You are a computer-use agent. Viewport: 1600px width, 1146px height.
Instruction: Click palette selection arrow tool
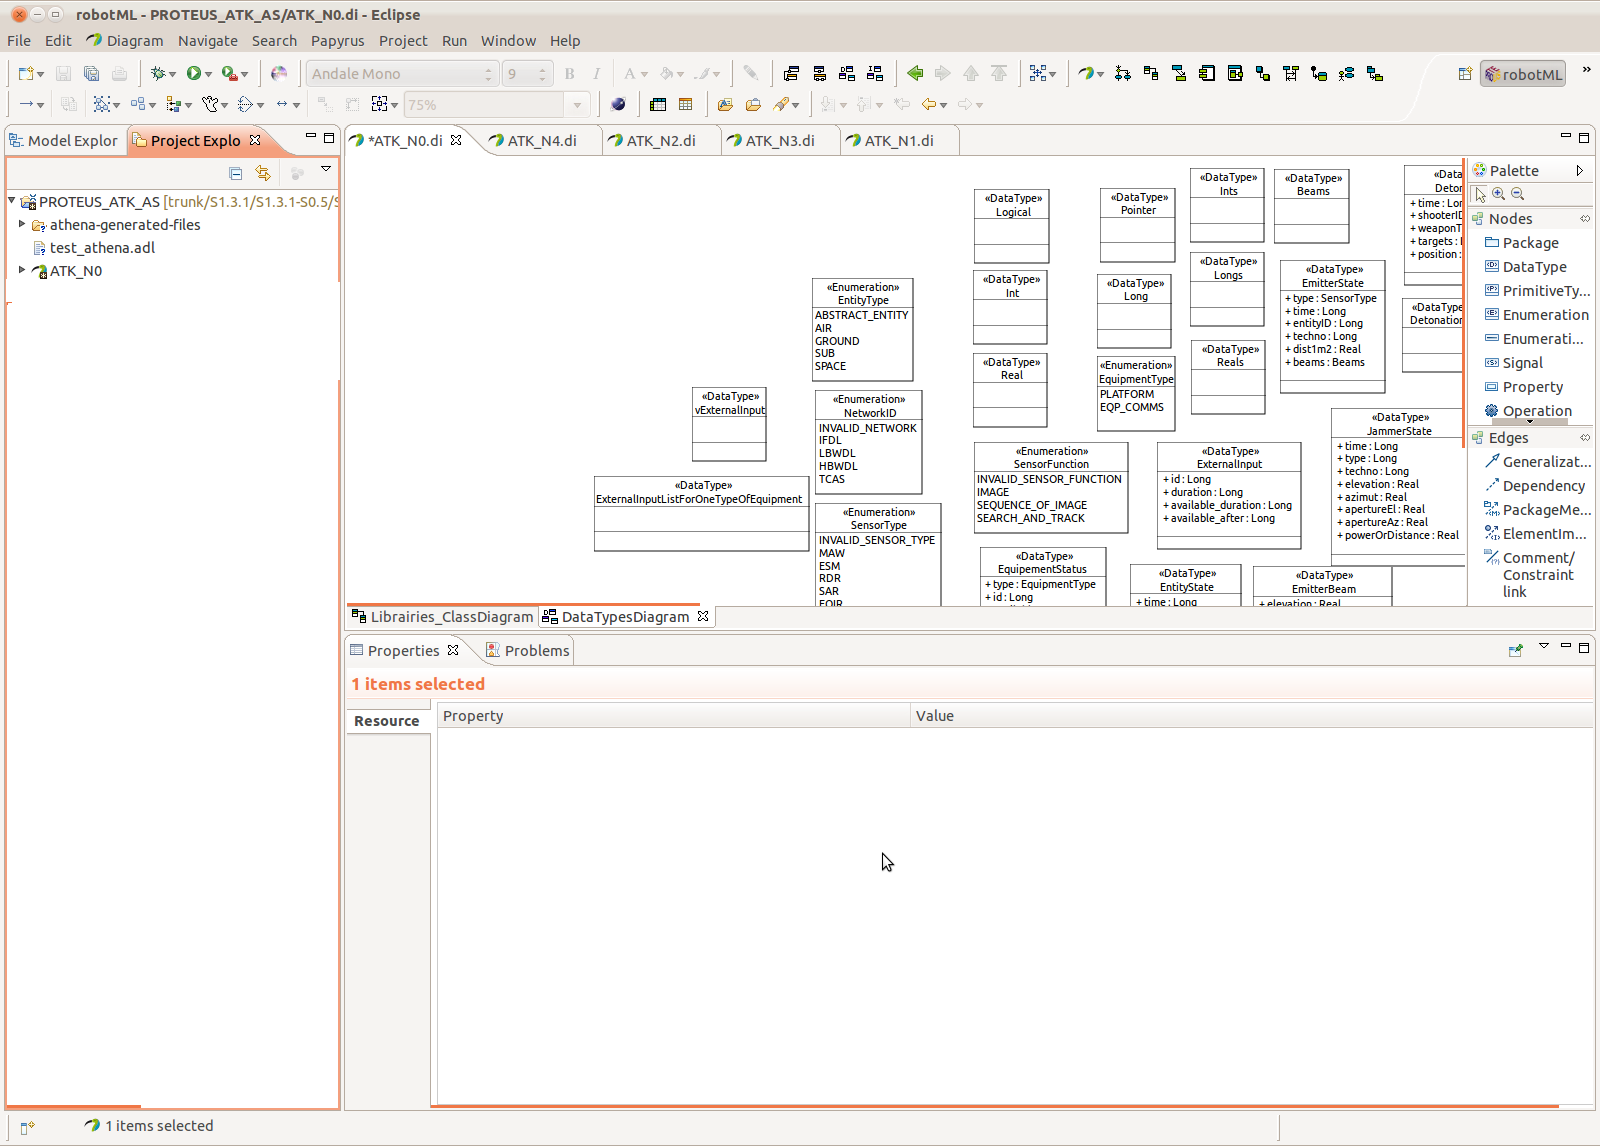1480,194
